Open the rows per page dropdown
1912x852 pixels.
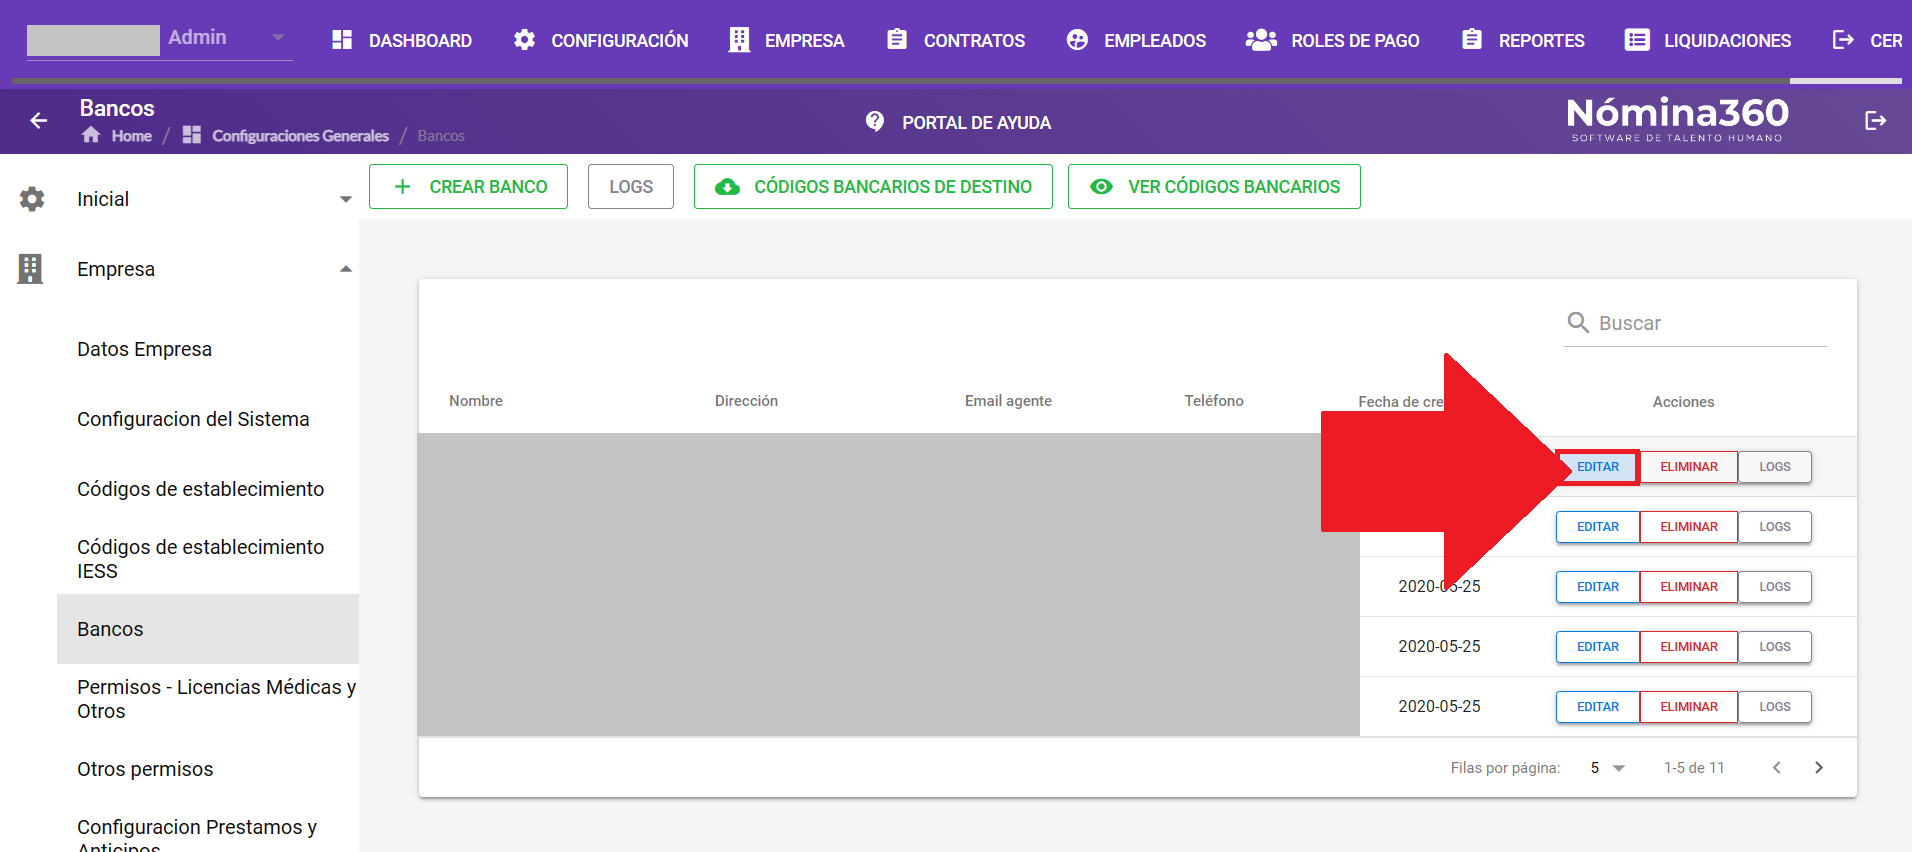tap(1608, 768)
